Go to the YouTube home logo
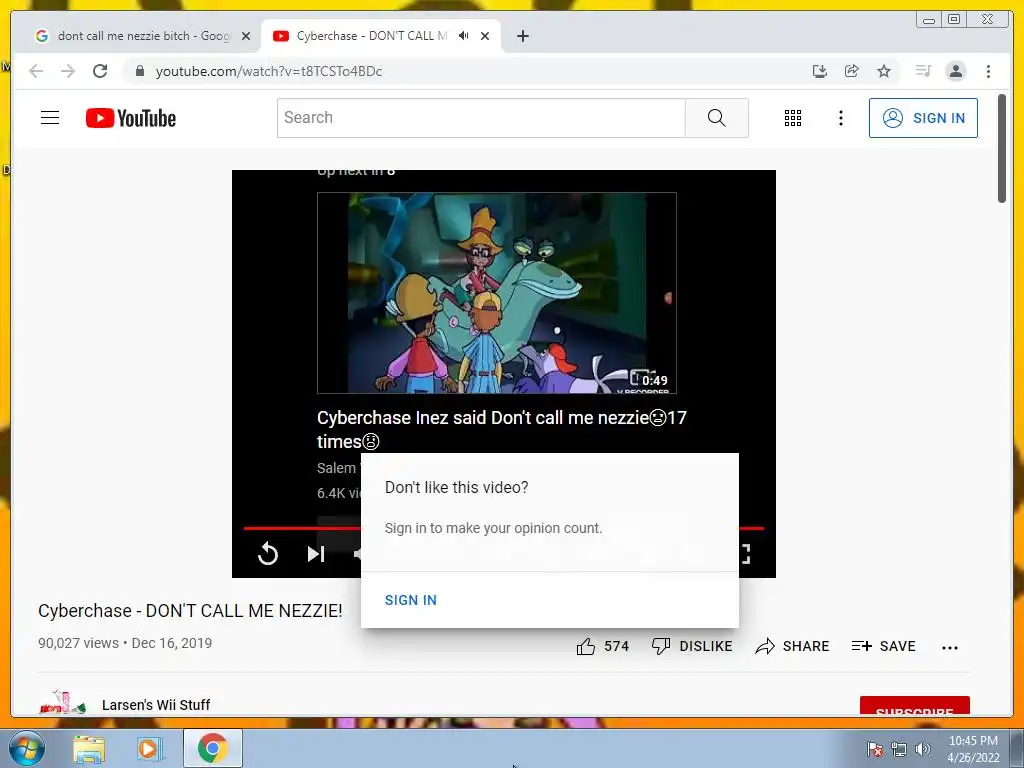The height and width of the screenshot is (768, 1024). [131, 118]
